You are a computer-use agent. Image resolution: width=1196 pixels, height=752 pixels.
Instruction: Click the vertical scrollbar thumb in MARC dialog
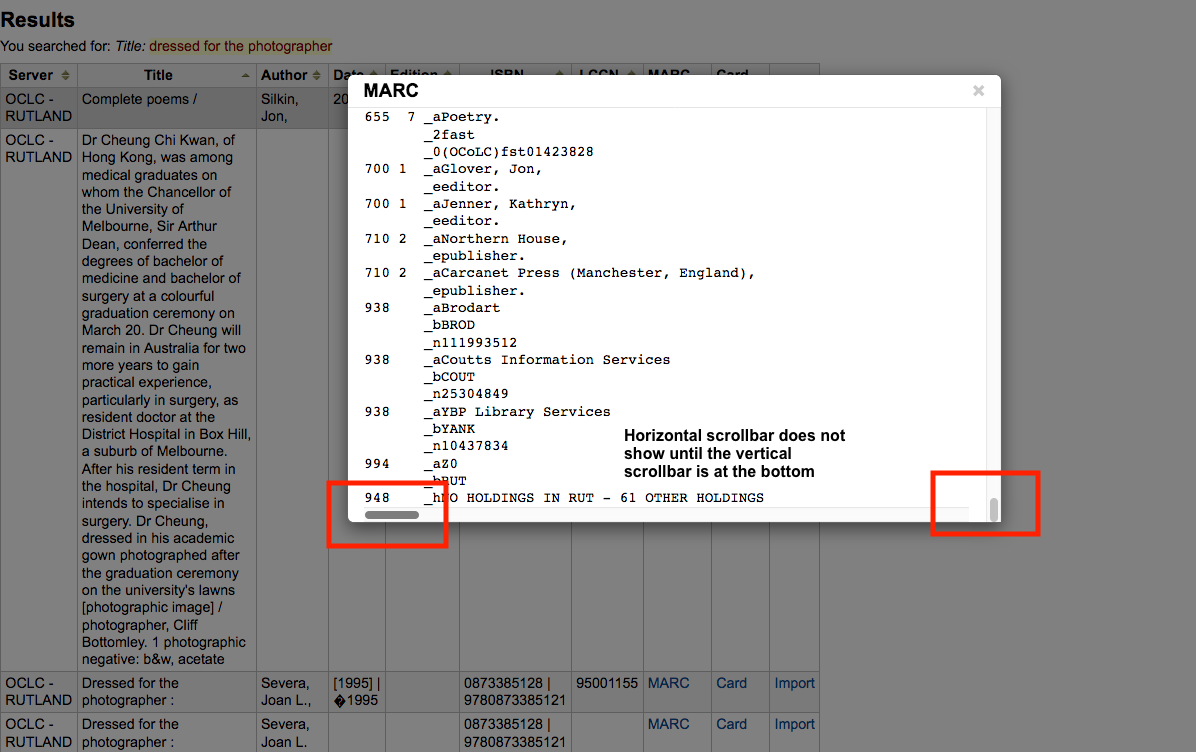(993, 509)
